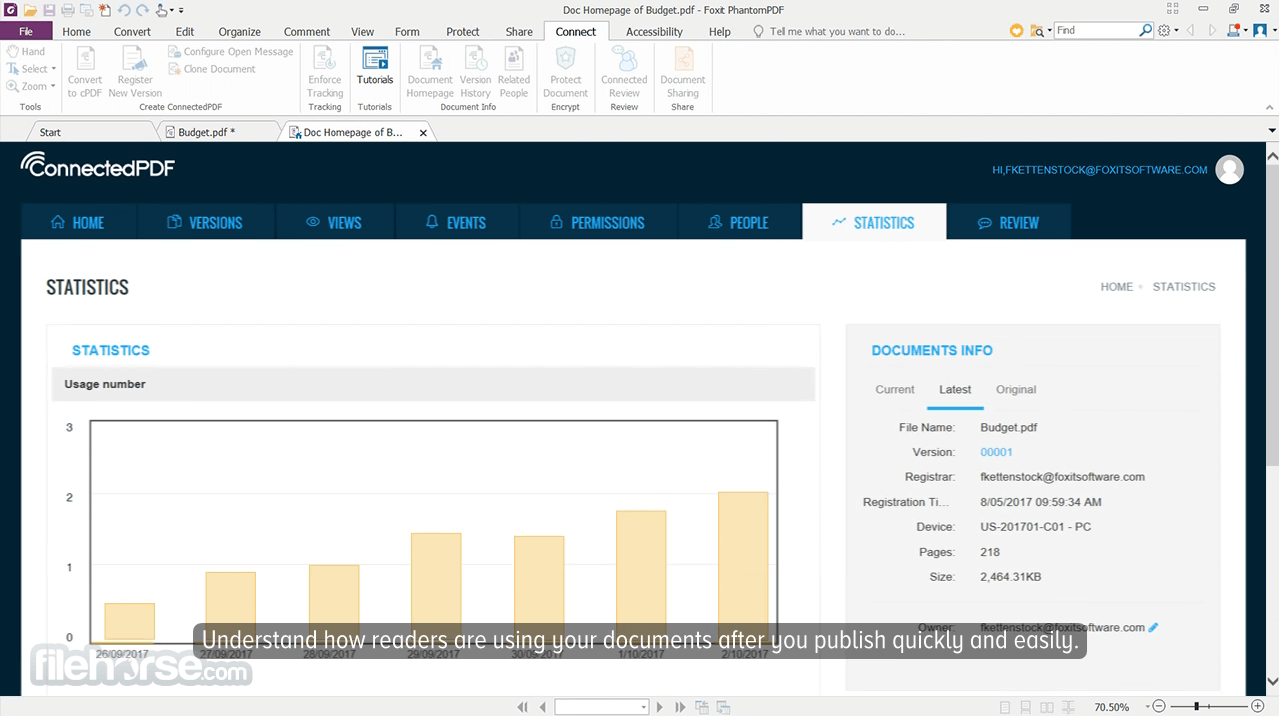The image size is (1279, 716).
Task: Select facing pages view icon in status bar
Action: pos(1046,707)
